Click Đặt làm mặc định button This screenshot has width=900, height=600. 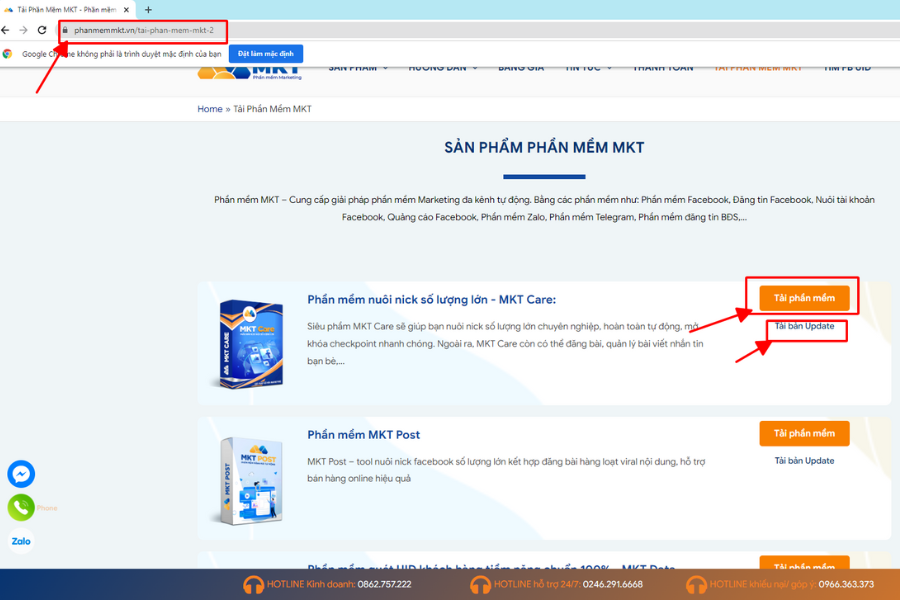[x=265, y=54]
